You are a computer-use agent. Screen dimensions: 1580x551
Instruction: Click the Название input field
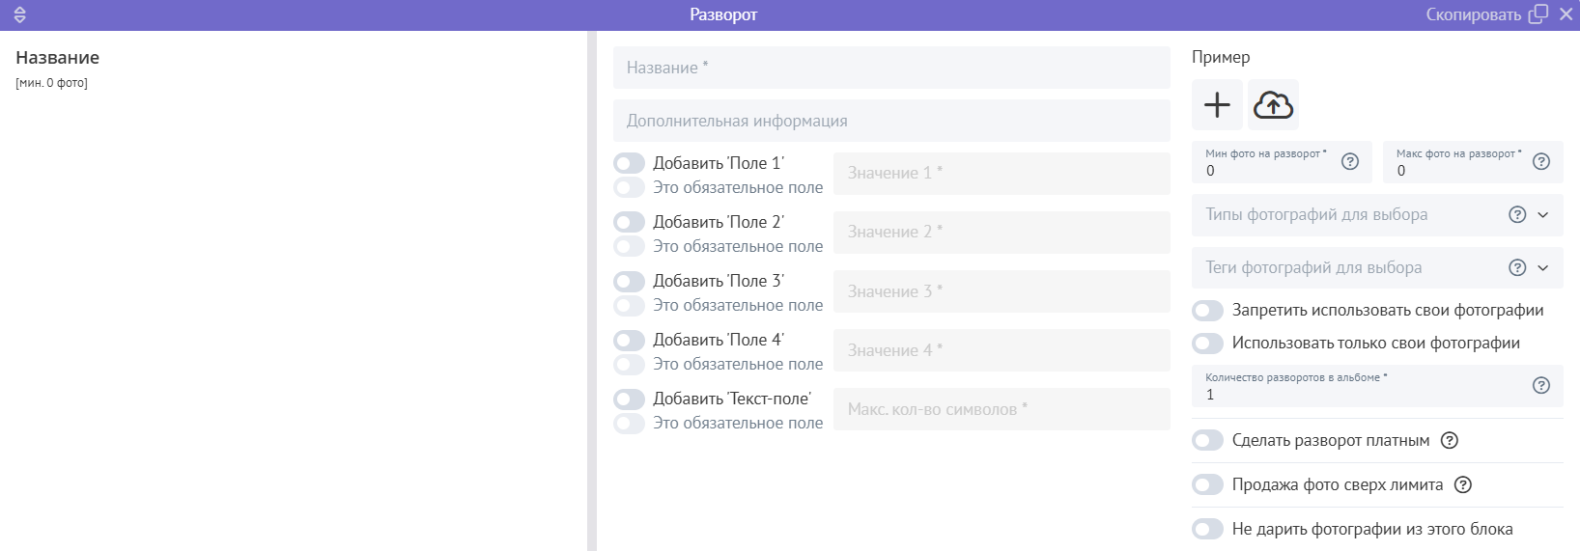[890, 68]
